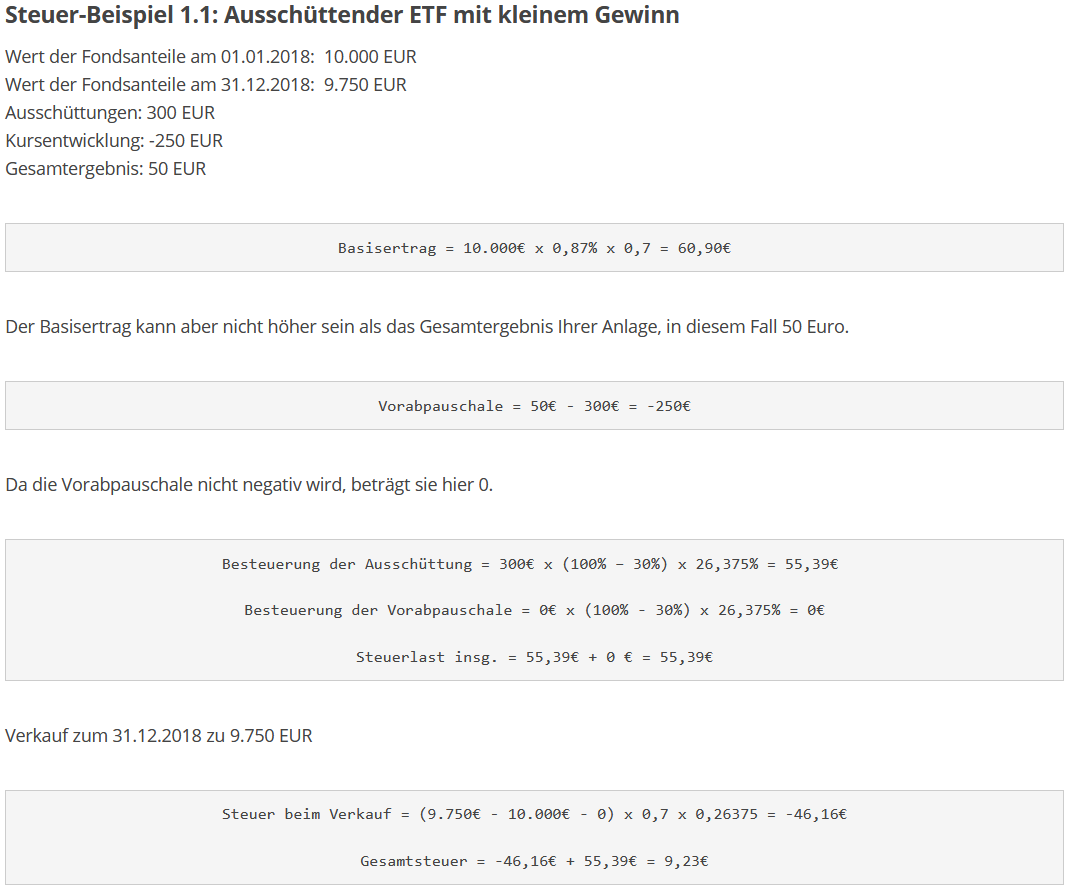Viewport: 1071px width, 893px height.
Task: Click the sentence about Basisertrag not exceeding Gesamtergebnis
Action: [426, 327]
